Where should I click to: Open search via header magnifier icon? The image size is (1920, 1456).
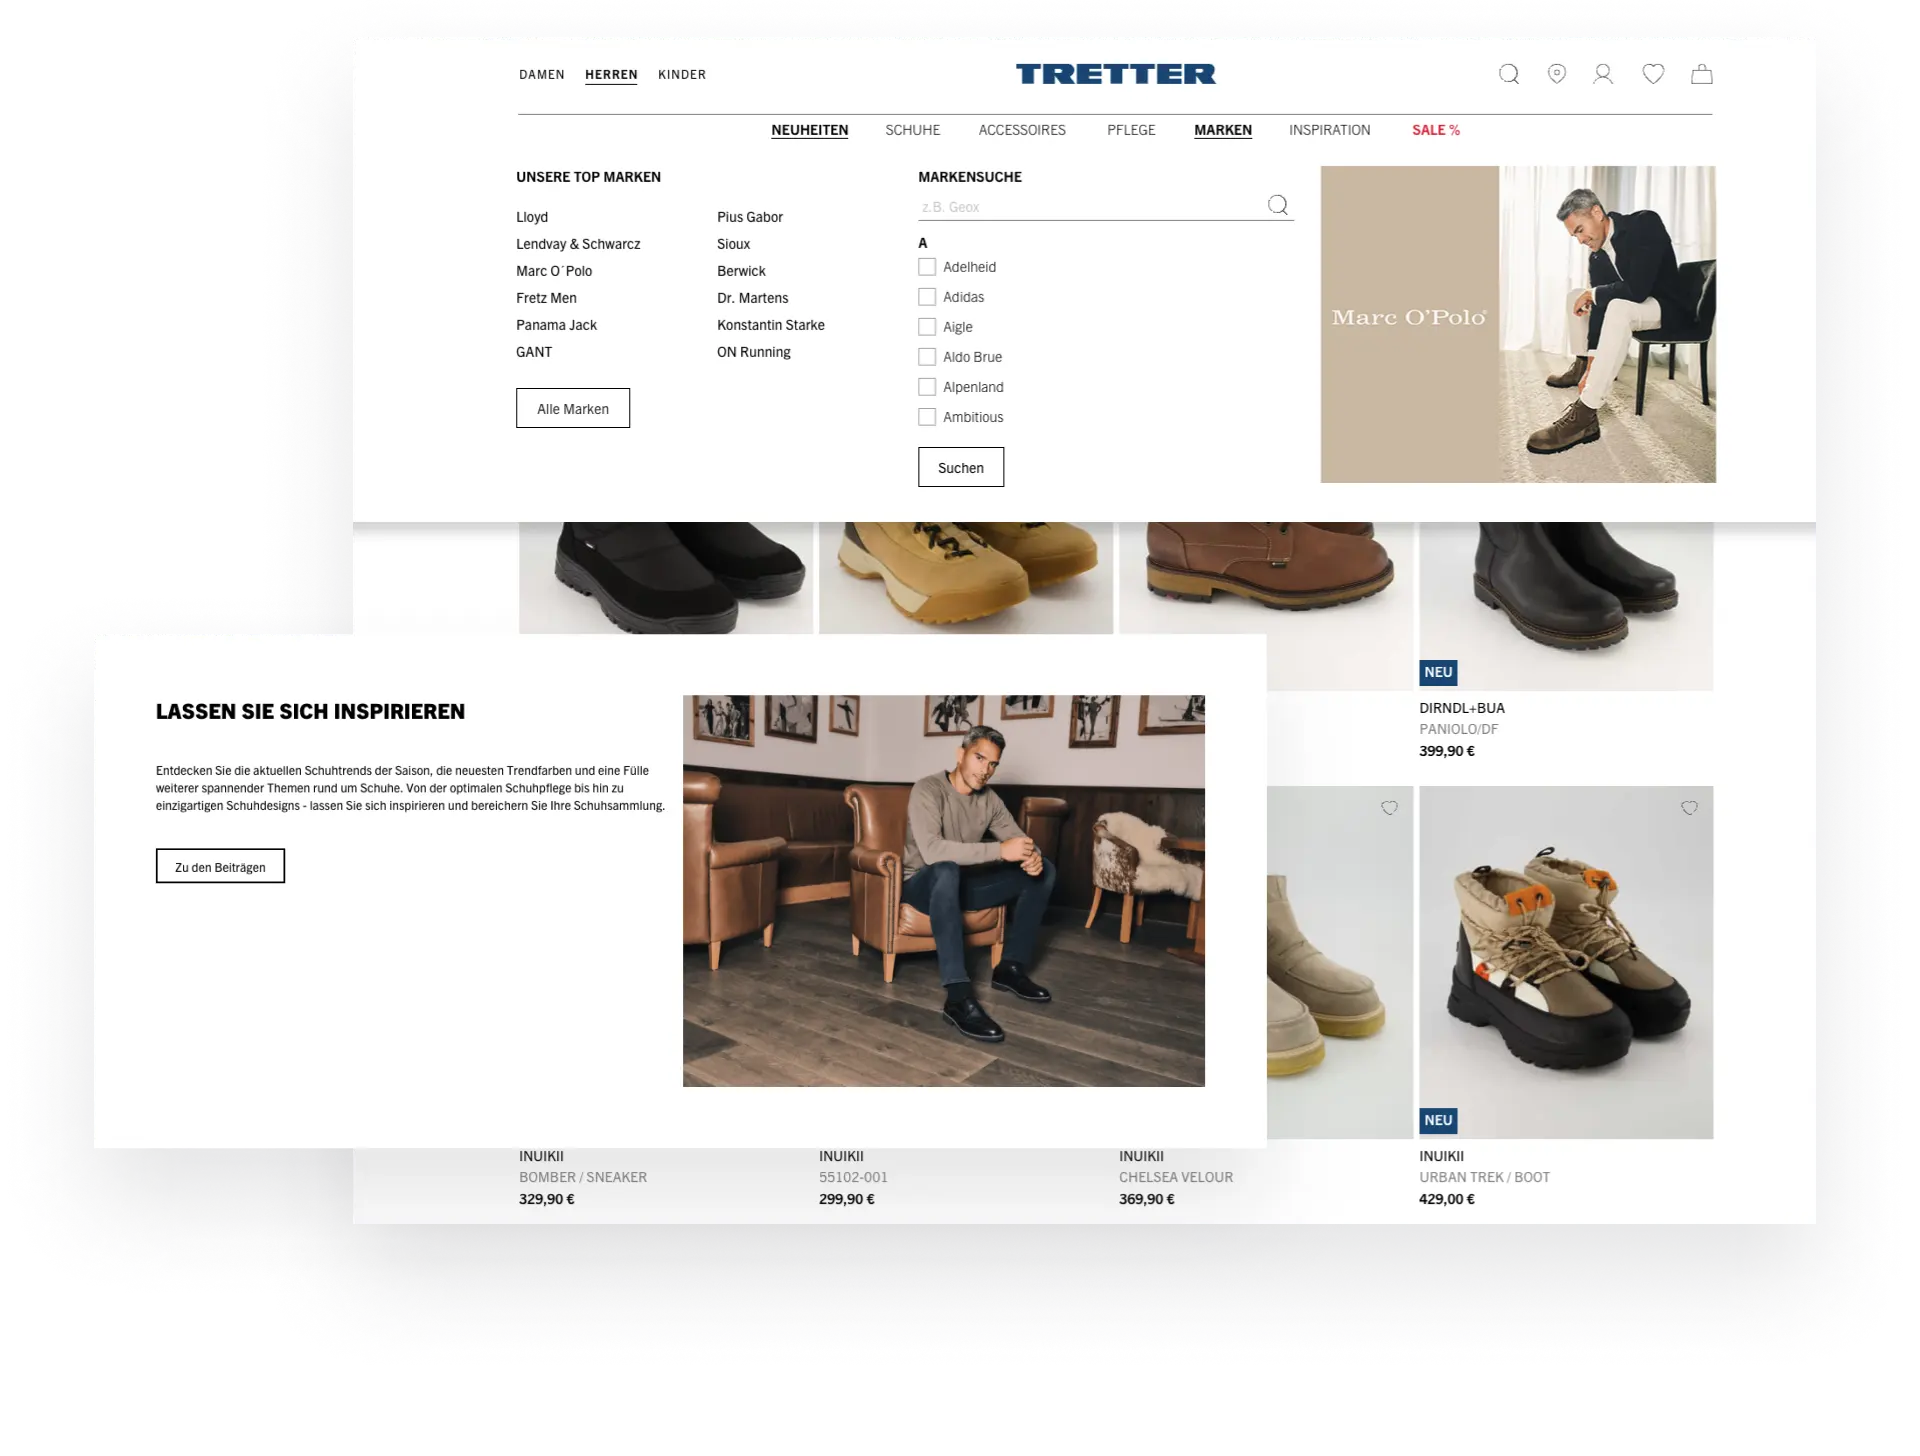point(1509,74)
